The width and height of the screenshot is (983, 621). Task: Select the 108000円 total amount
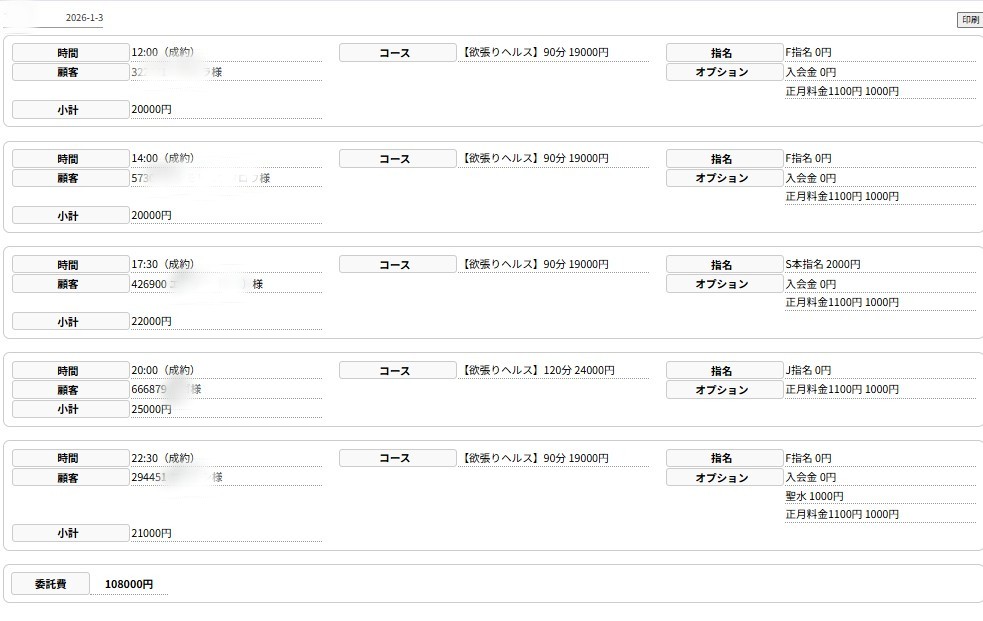pyautogui.click(x=129, y=584)
